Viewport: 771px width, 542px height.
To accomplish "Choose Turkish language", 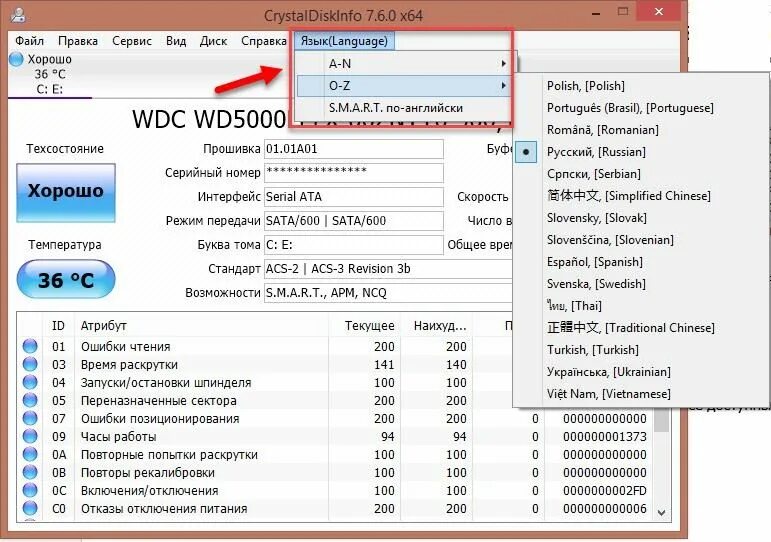I will (642, 350).
